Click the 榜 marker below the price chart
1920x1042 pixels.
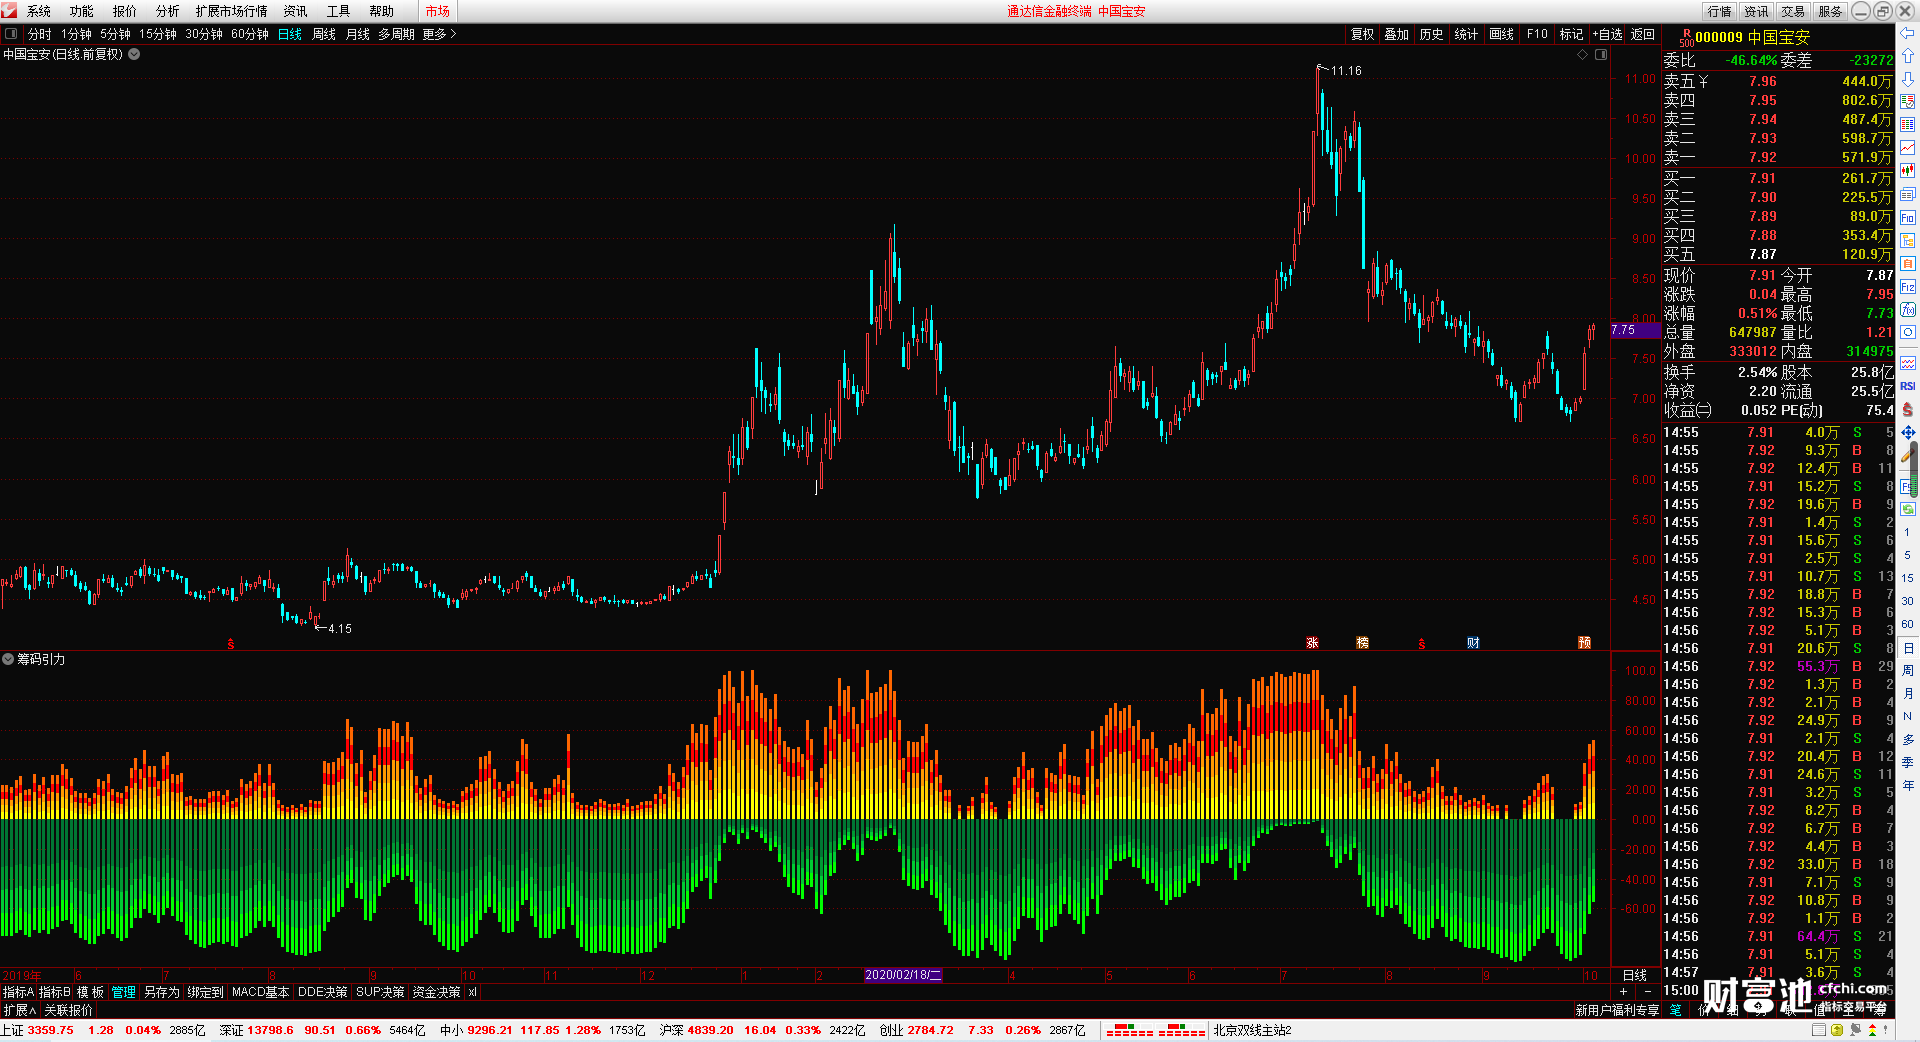point(1362,643)
